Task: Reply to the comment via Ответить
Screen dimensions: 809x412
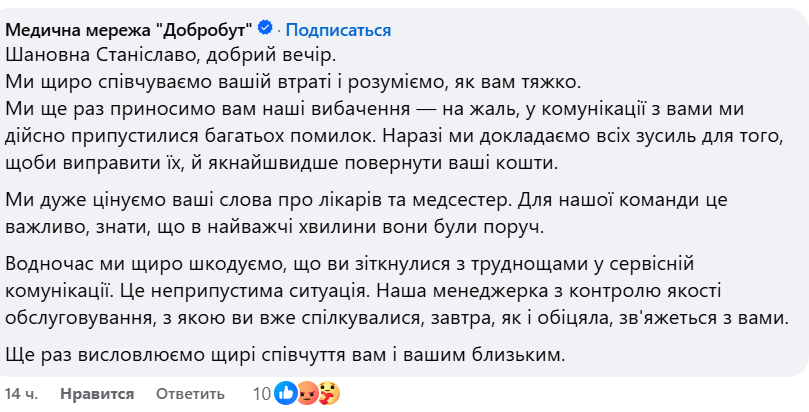Action: [191, 394]
